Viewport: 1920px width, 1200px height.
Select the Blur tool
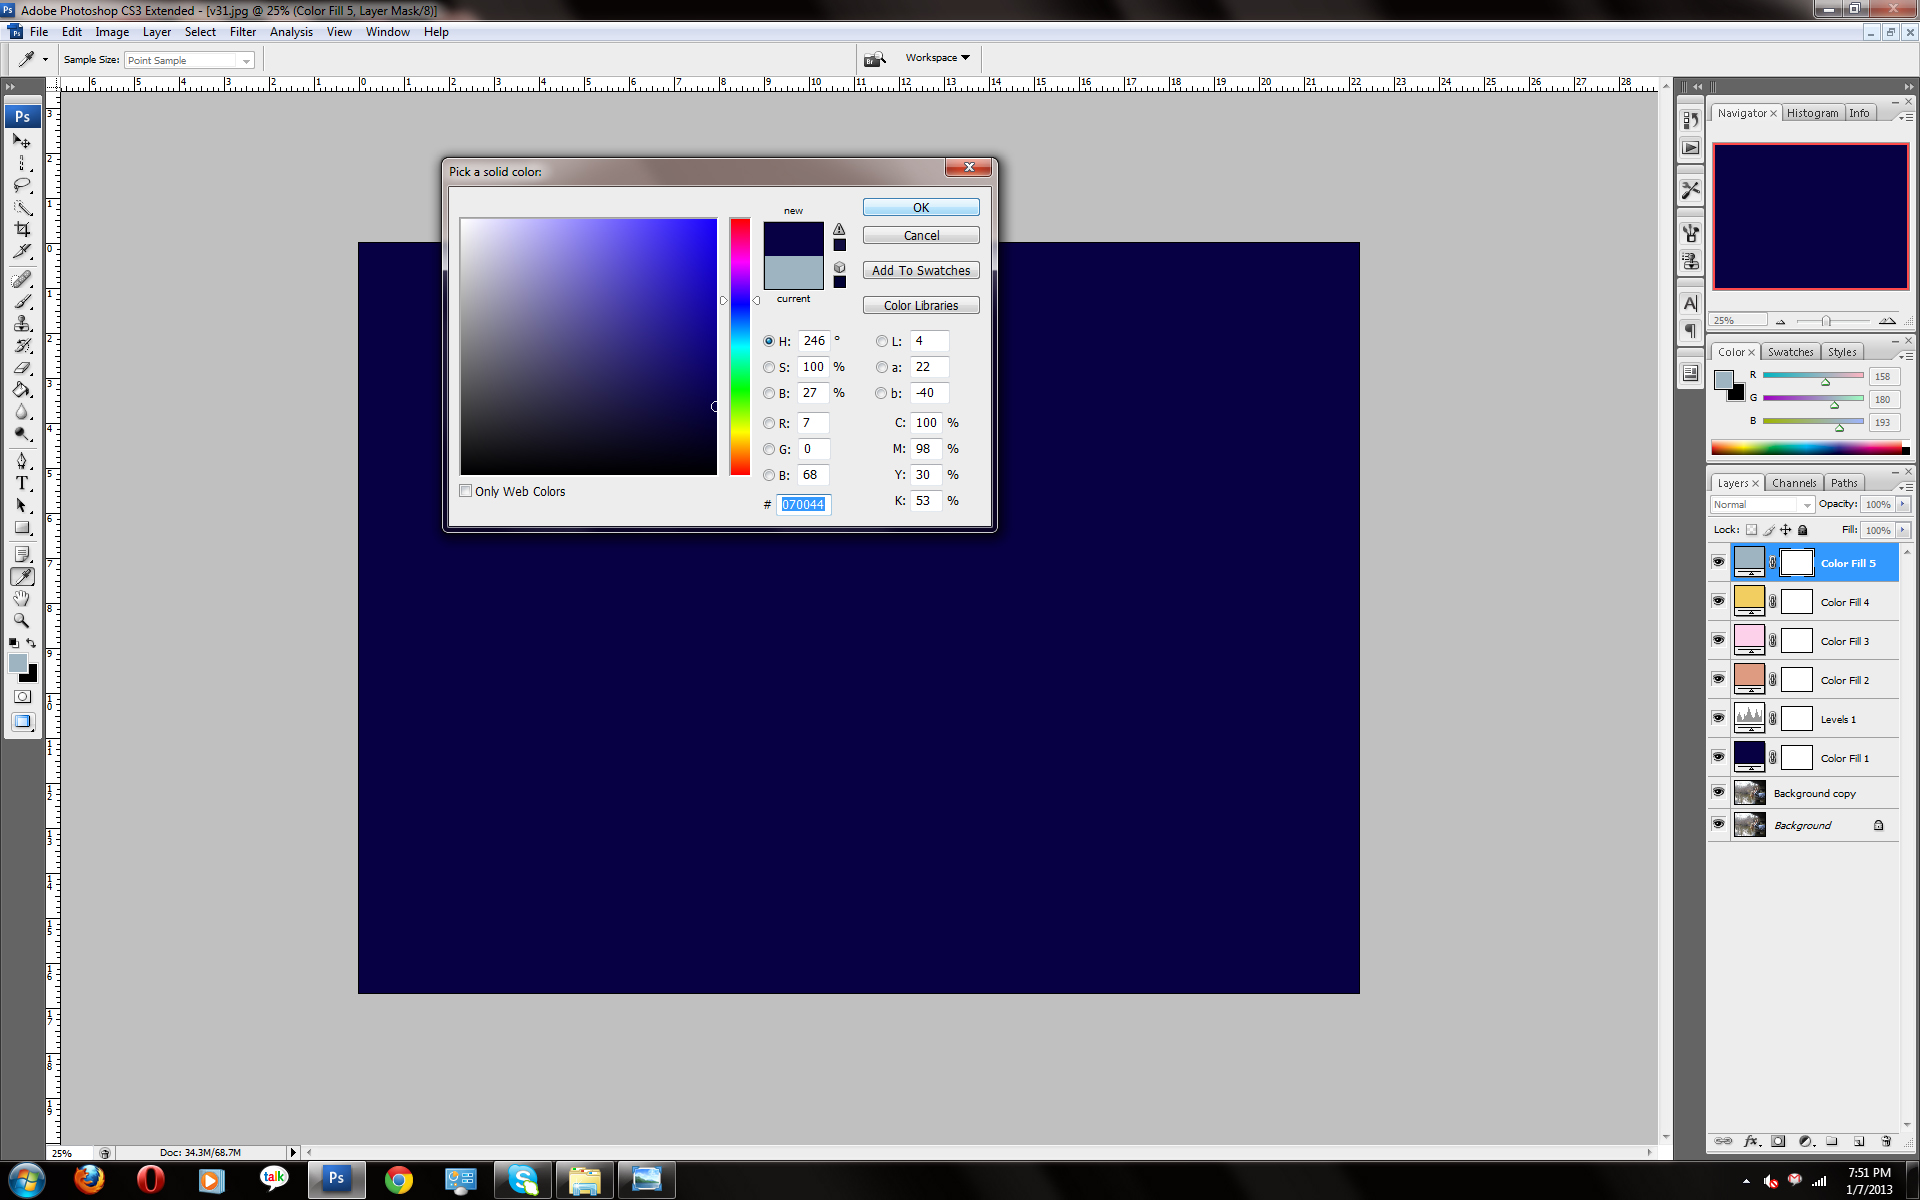[22, 411]
